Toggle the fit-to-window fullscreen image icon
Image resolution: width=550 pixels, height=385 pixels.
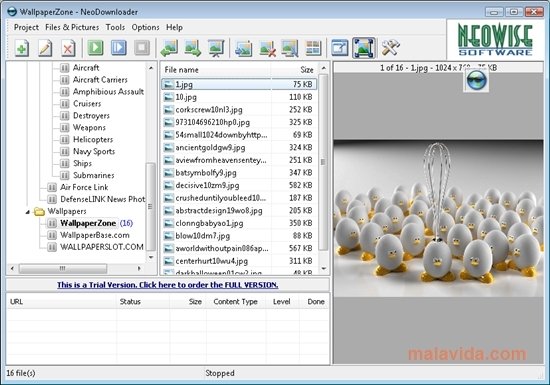(363, 48)
